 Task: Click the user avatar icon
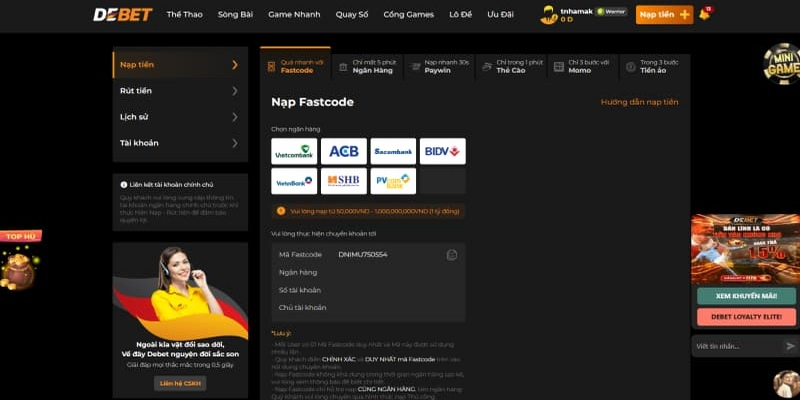(548, 15)
